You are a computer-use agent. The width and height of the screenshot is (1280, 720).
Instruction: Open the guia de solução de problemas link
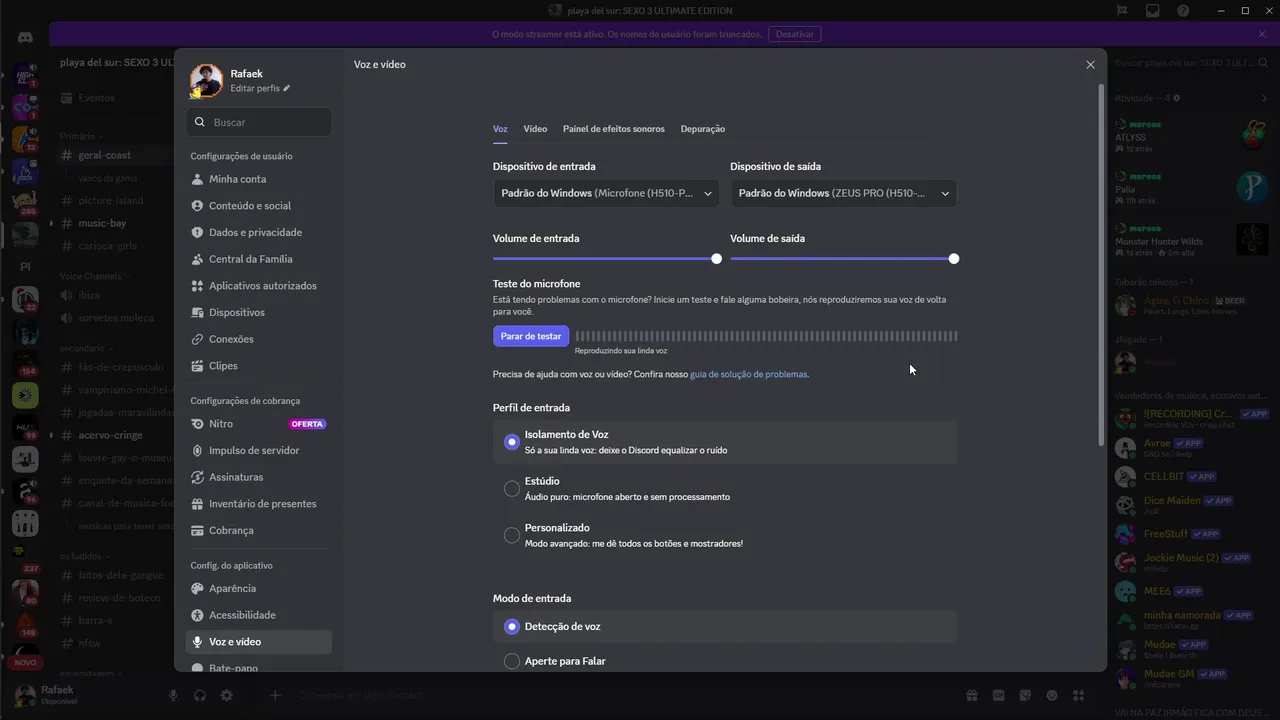[x=748, y=374]
